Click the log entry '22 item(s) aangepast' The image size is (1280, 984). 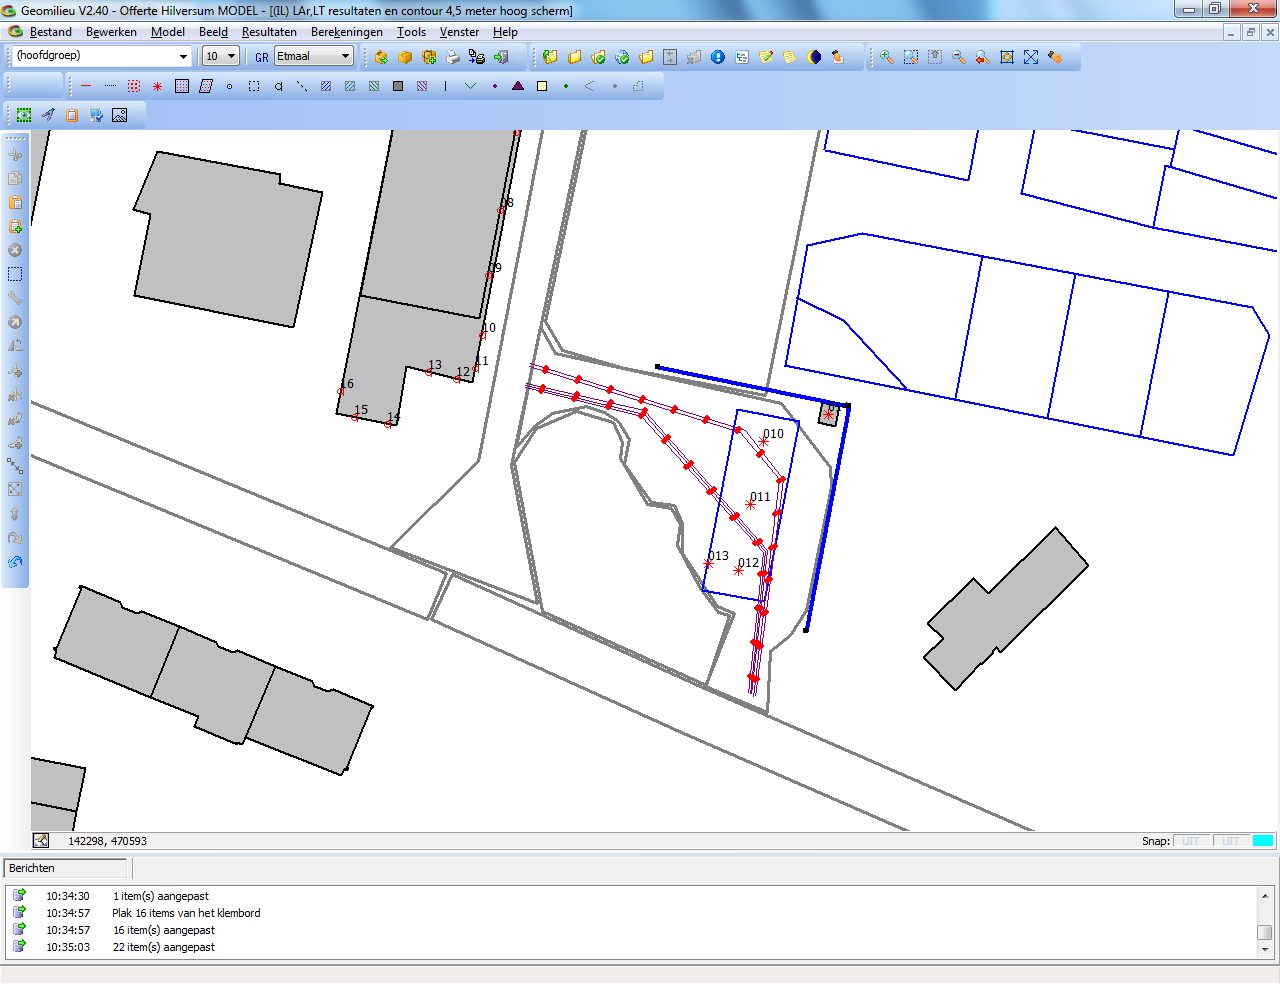[164, 947]
